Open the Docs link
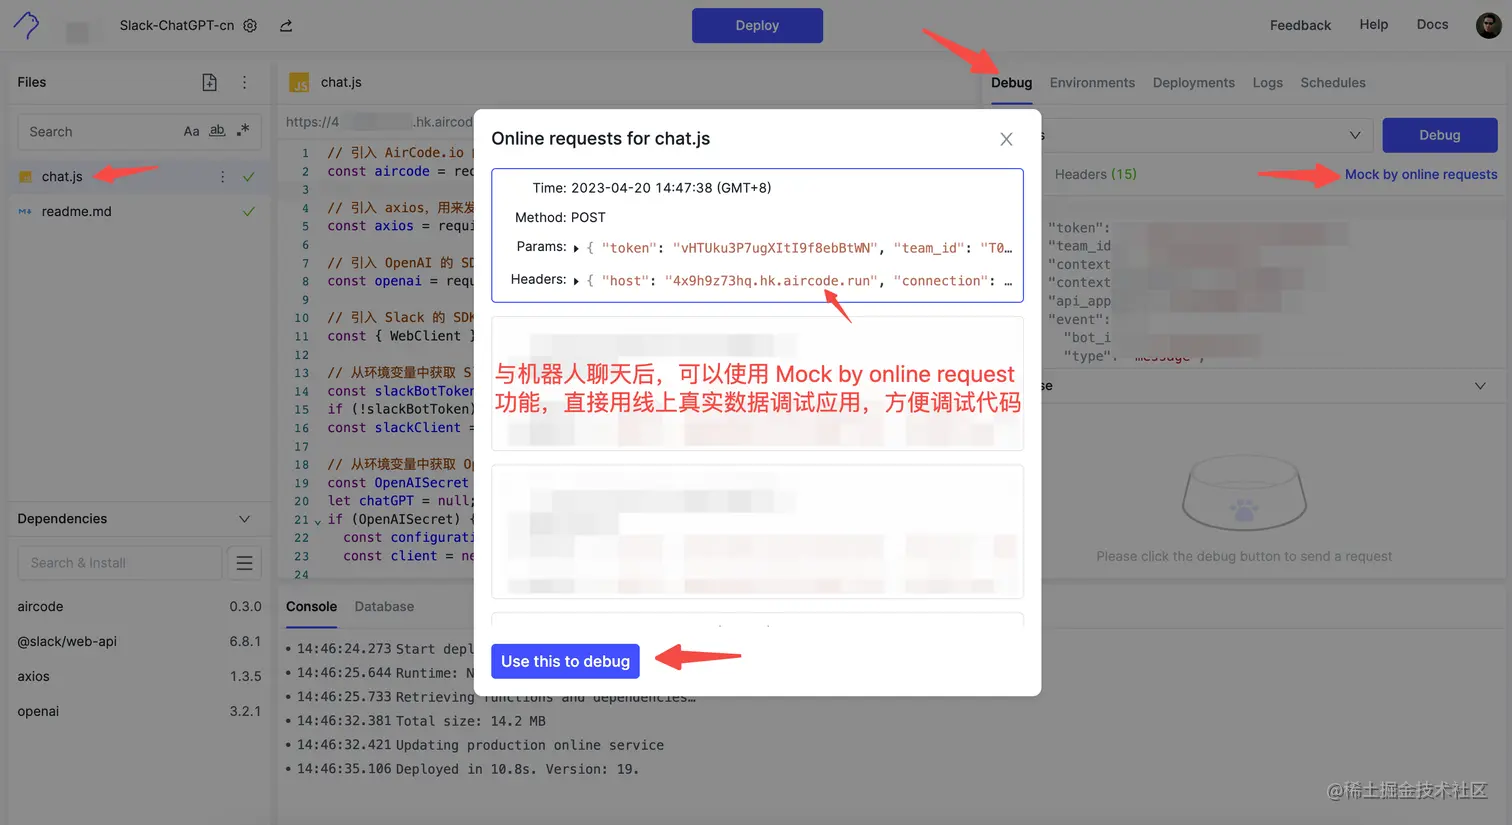Screen dimensions: 1512x825 [1432, 25]
